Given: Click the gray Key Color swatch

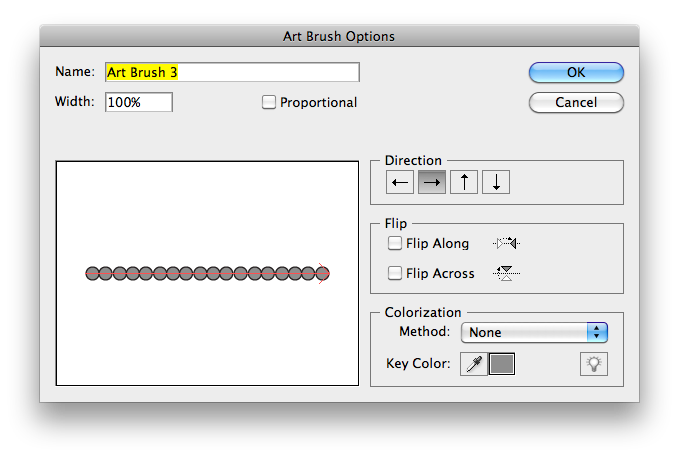Looking at the screenshot, I should pos(502,364).
